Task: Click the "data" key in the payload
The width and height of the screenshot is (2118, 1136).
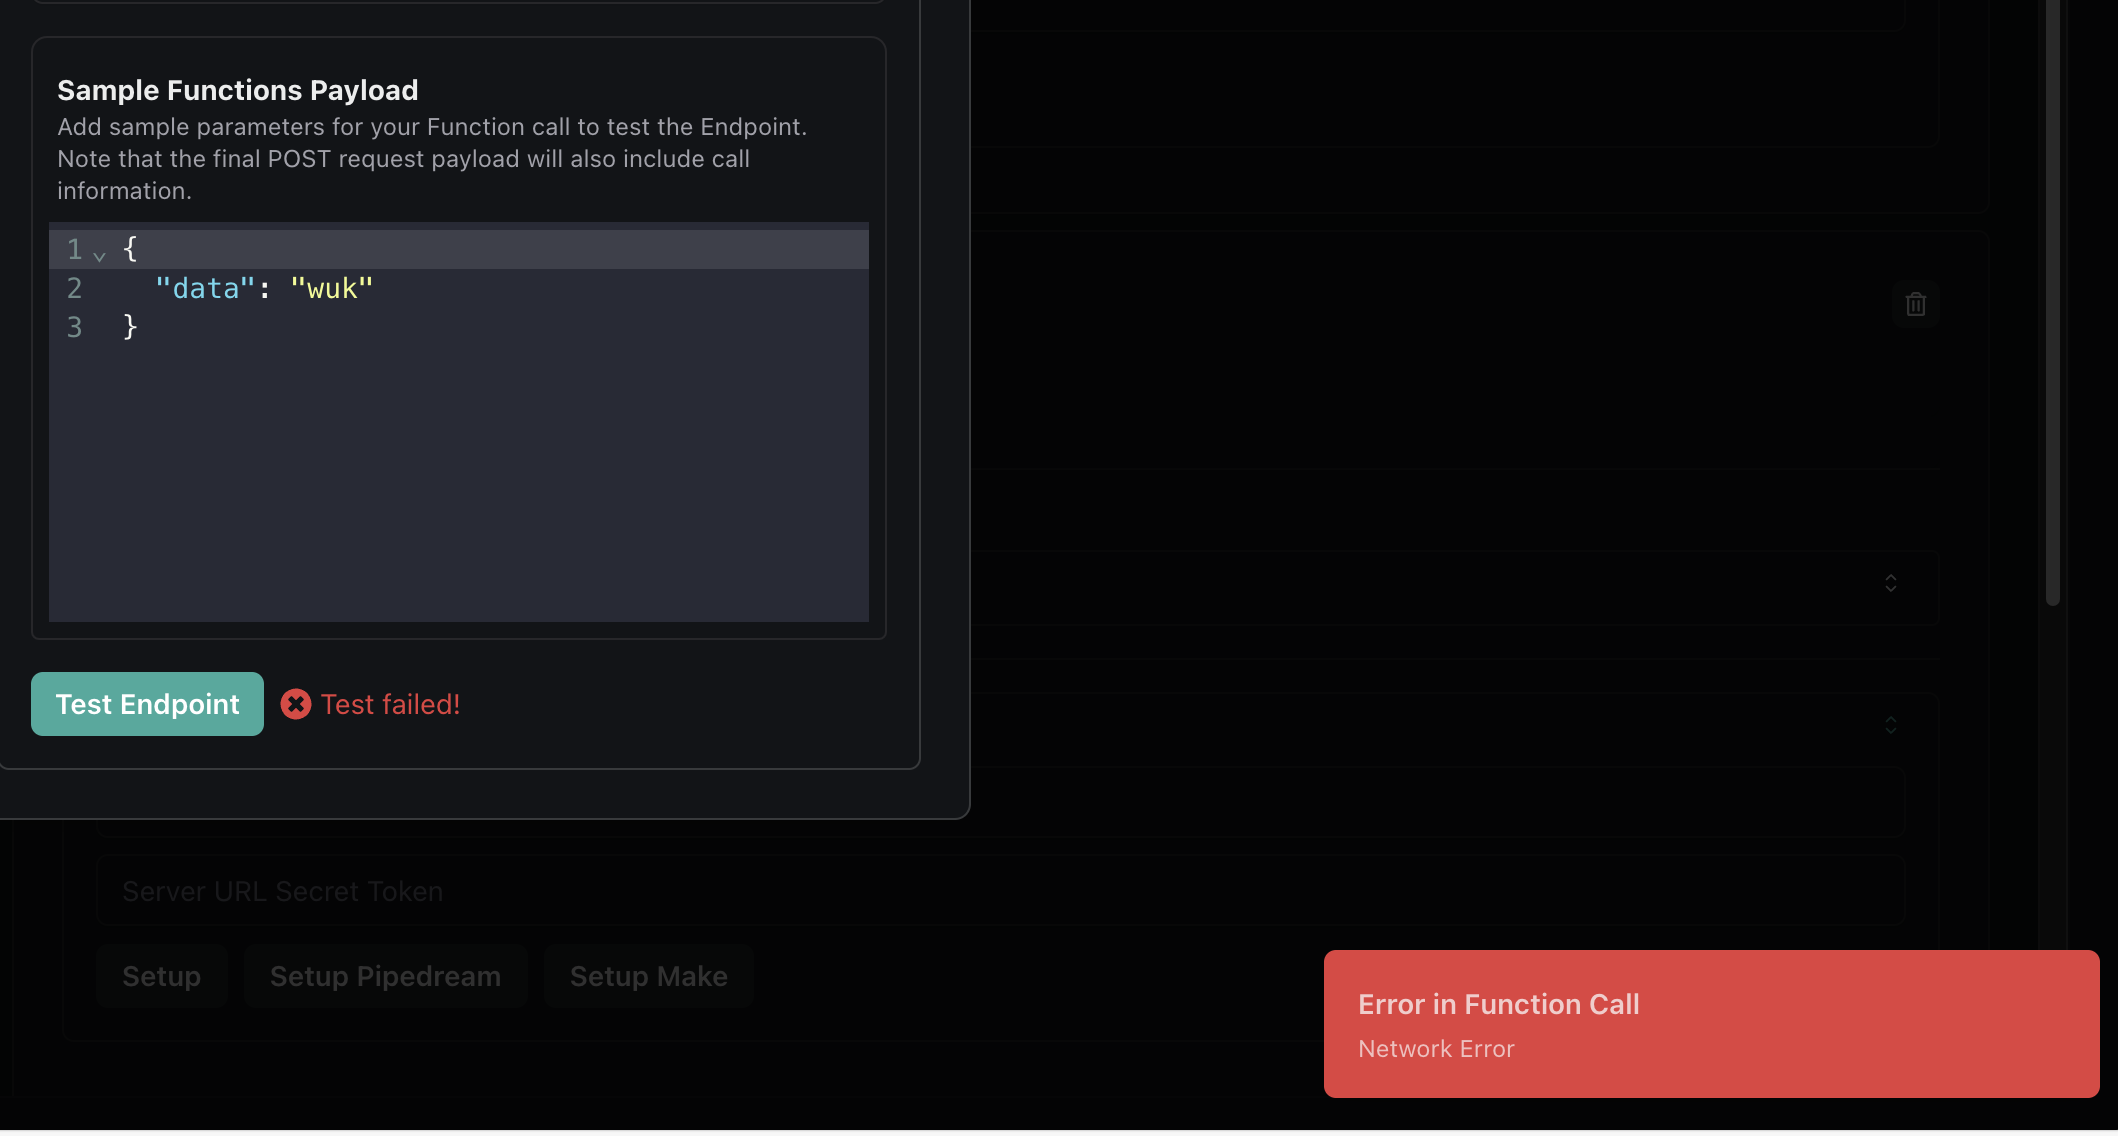Action: pyautogui.click(x=204, y=288)
